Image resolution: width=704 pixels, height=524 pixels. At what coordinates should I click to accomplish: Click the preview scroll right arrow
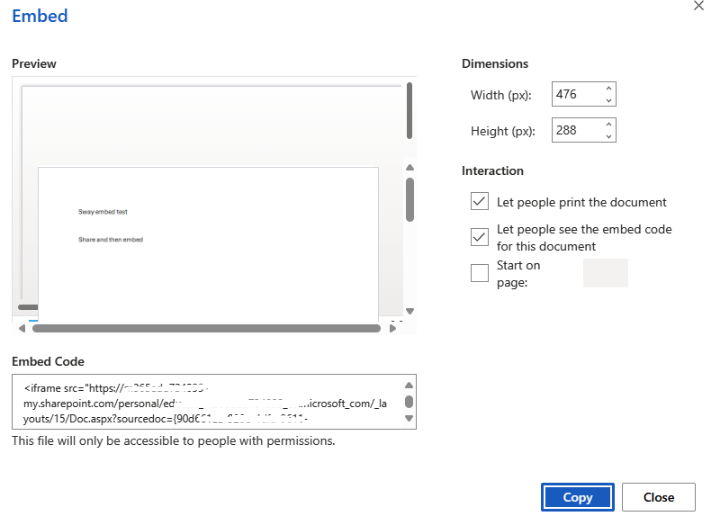tap(393, 328)
